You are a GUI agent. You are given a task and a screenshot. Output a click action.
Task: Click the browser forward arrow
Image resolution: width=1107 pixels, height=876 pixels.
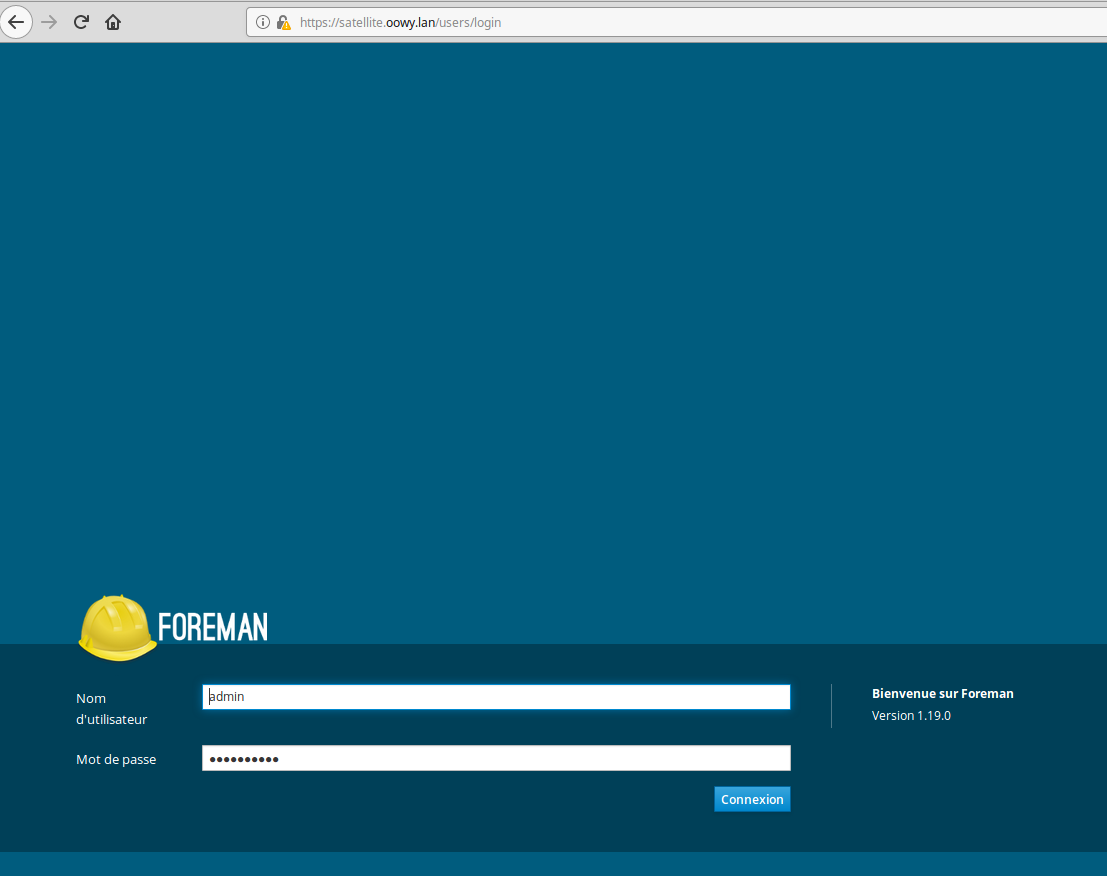pos(49,22)
